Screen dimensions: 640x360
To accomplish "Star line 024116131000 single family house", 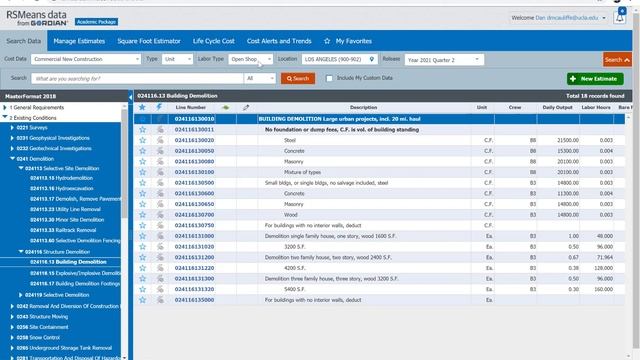I will pyautogui.click(x=142, y=236).
